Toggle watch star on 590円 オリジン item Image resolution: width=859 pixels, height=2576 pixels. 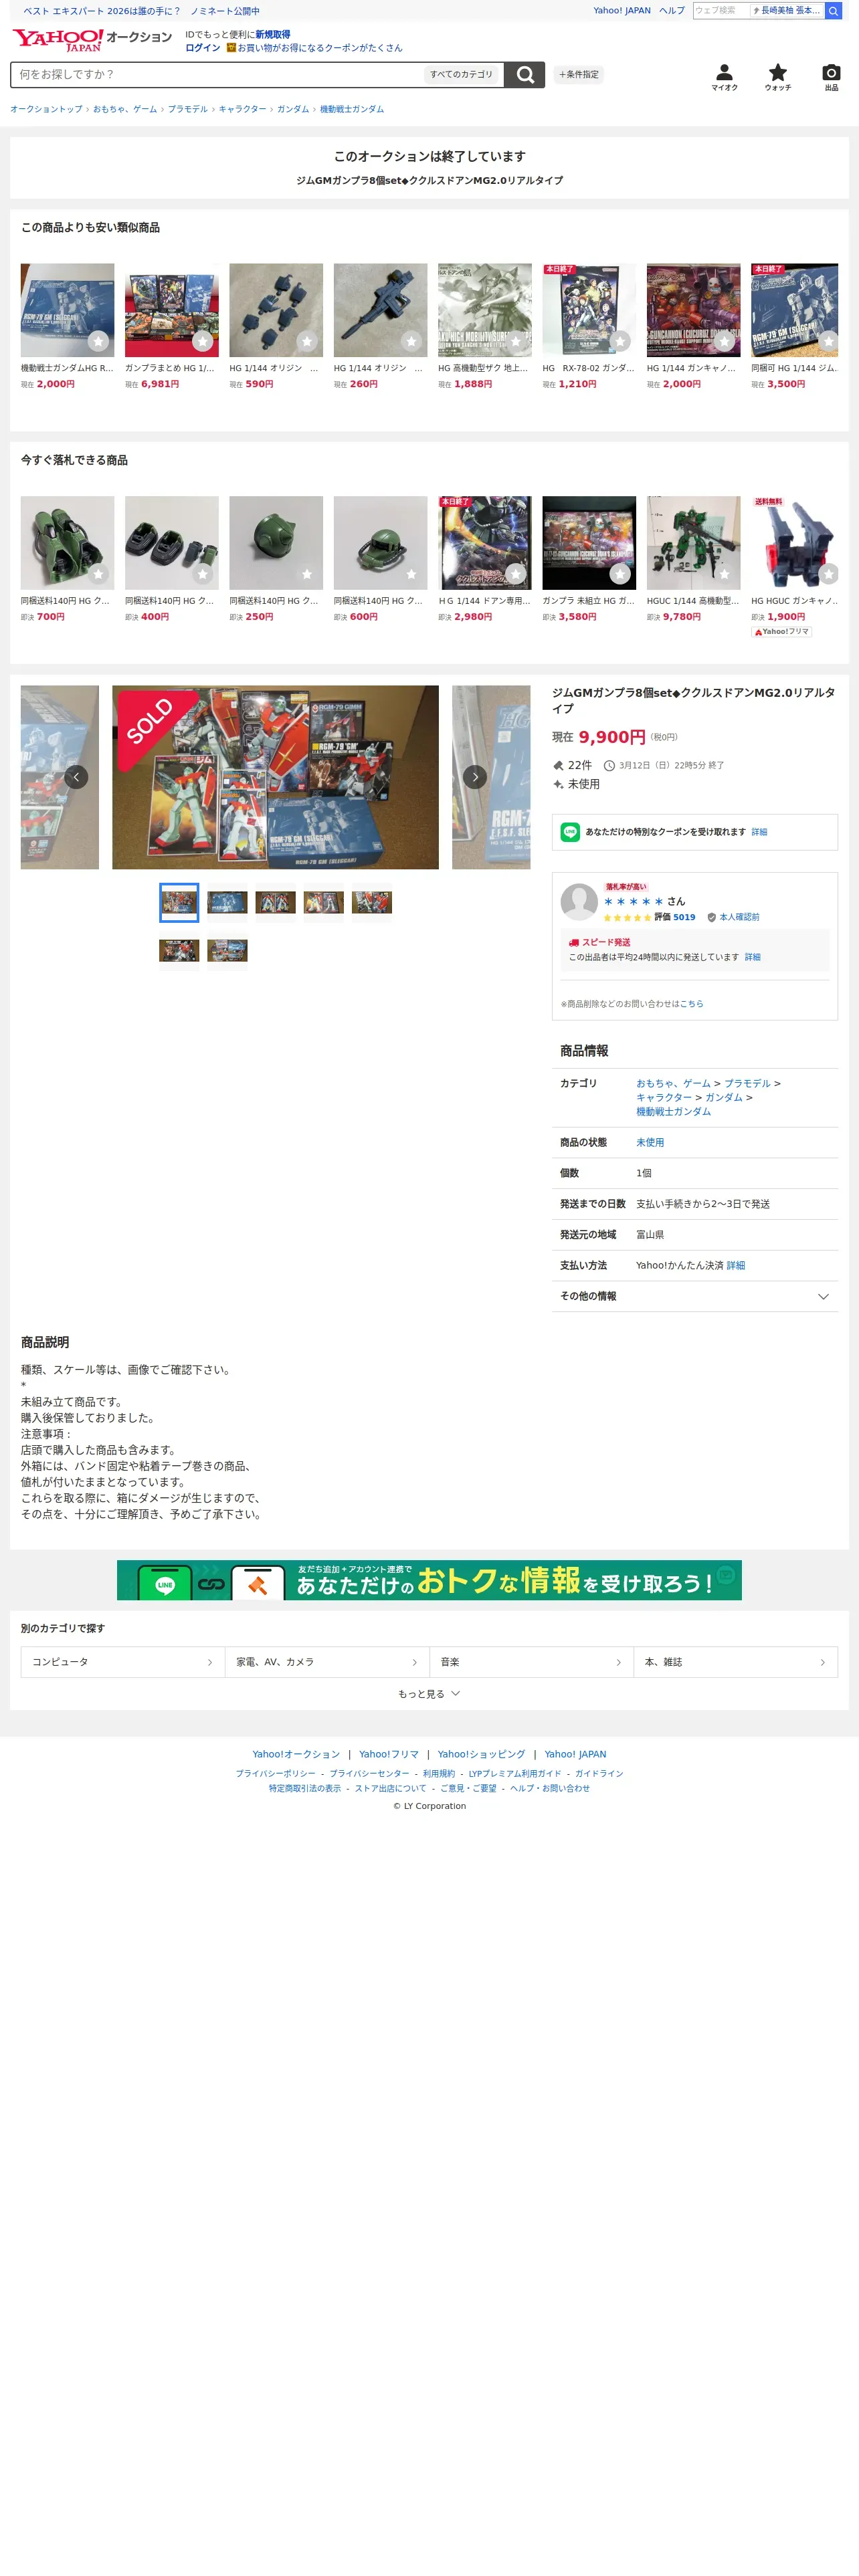(307, 341)
